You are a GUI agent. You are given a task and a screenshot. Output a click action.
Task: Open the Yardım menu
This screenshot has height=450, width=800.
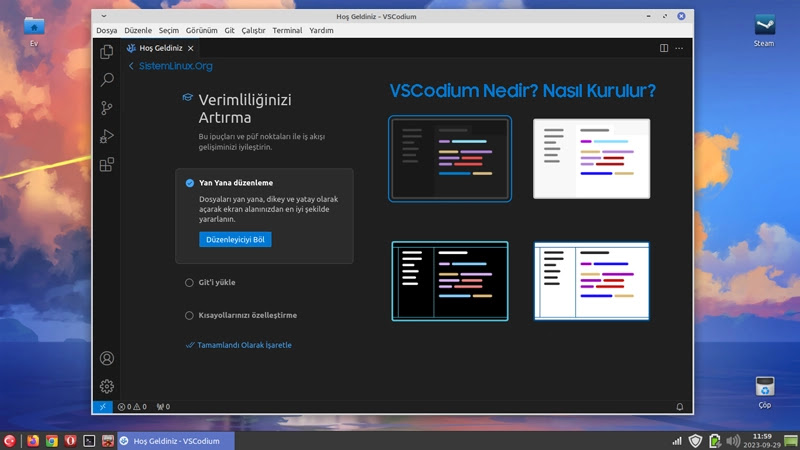(321, 31)
